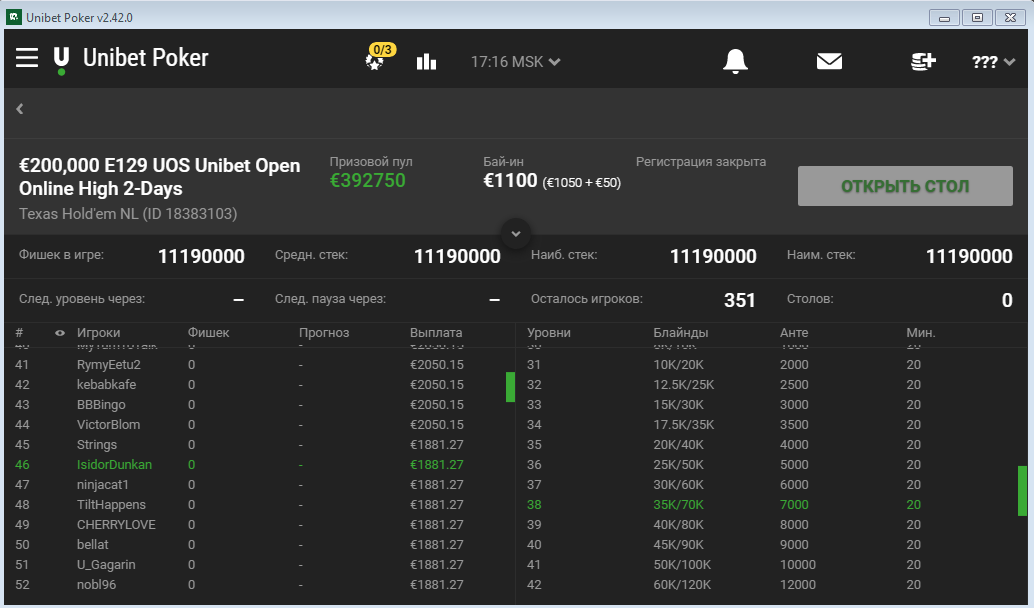Click the Блайнды column header
This screenshot has height=608, width=1034.
pyautogui.click(x=681, y=333)
